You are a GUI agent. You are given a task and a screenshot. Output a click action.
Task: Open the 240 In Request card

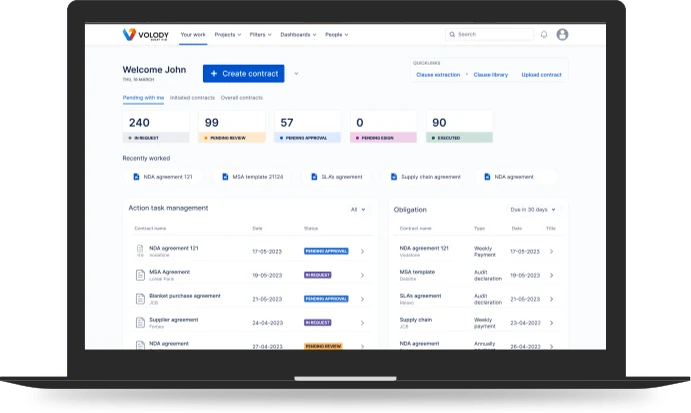click(x=156, y=127)
